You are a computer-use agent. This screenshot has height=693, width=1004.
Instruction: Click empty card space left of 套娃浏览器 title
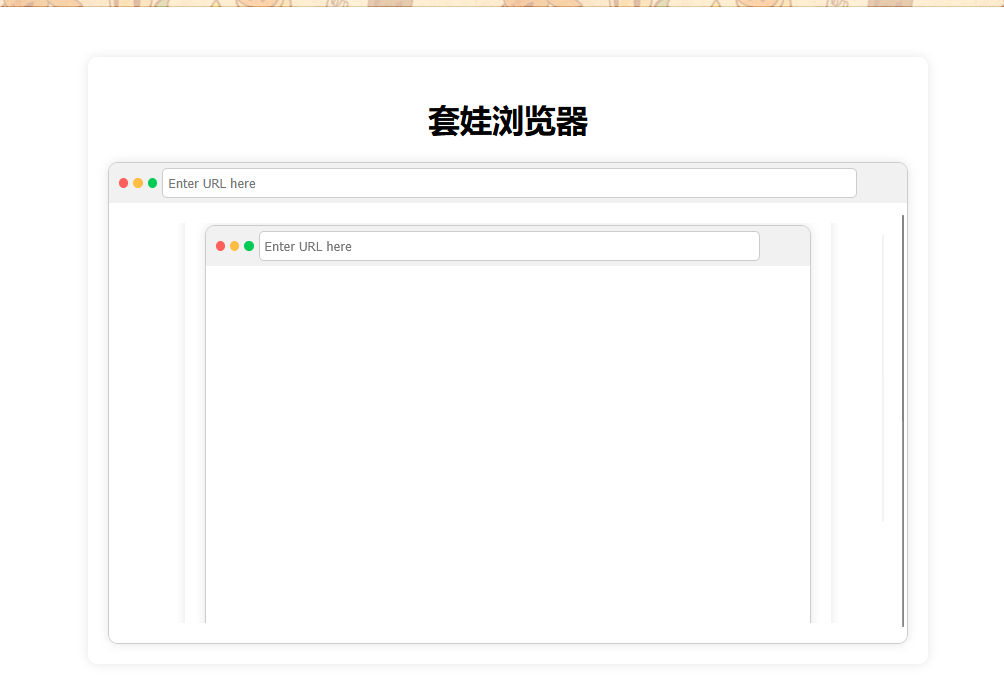coord(250,122)
